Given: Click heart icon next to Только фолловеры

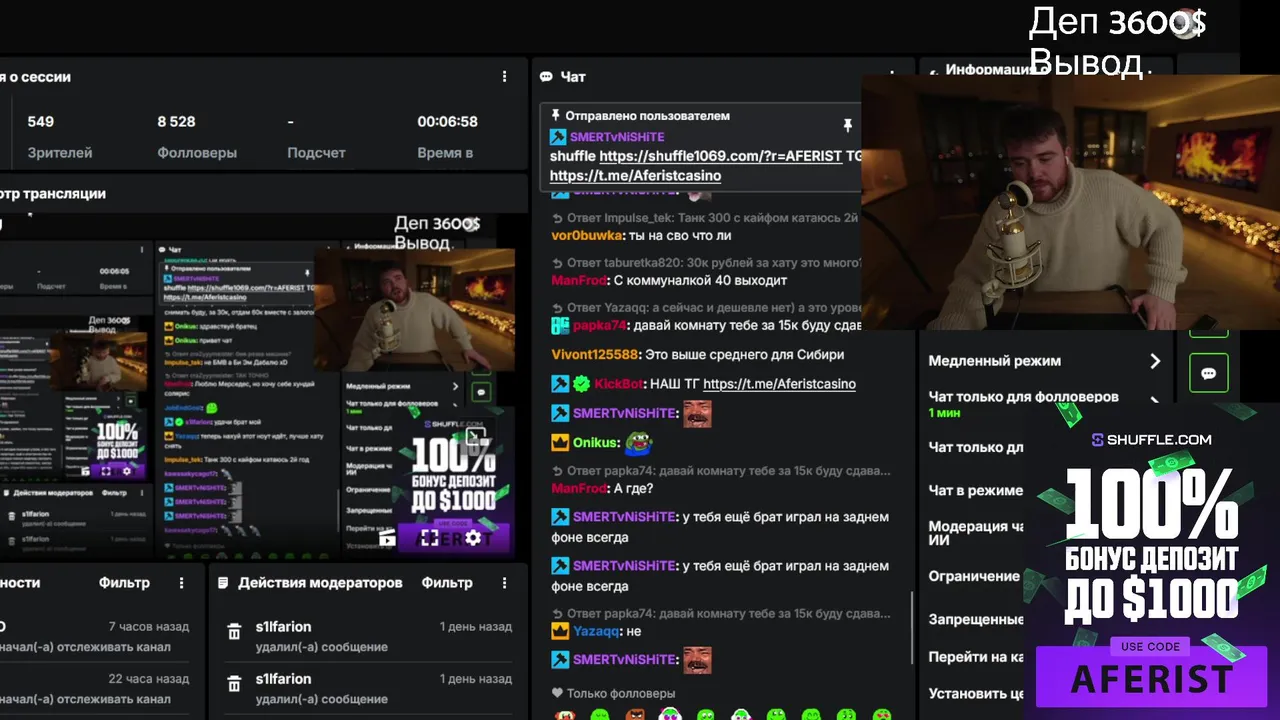Looking at the screenshot, I should click(x=557, y=693).
